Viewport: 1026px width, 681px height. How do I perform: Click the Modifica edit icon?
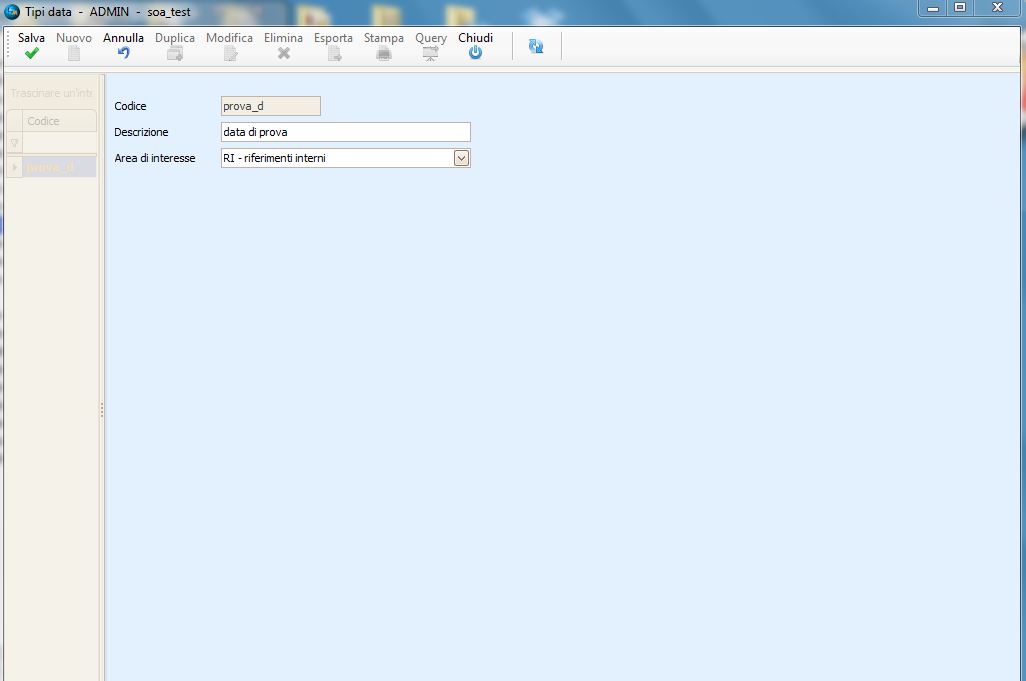point(230,54)
